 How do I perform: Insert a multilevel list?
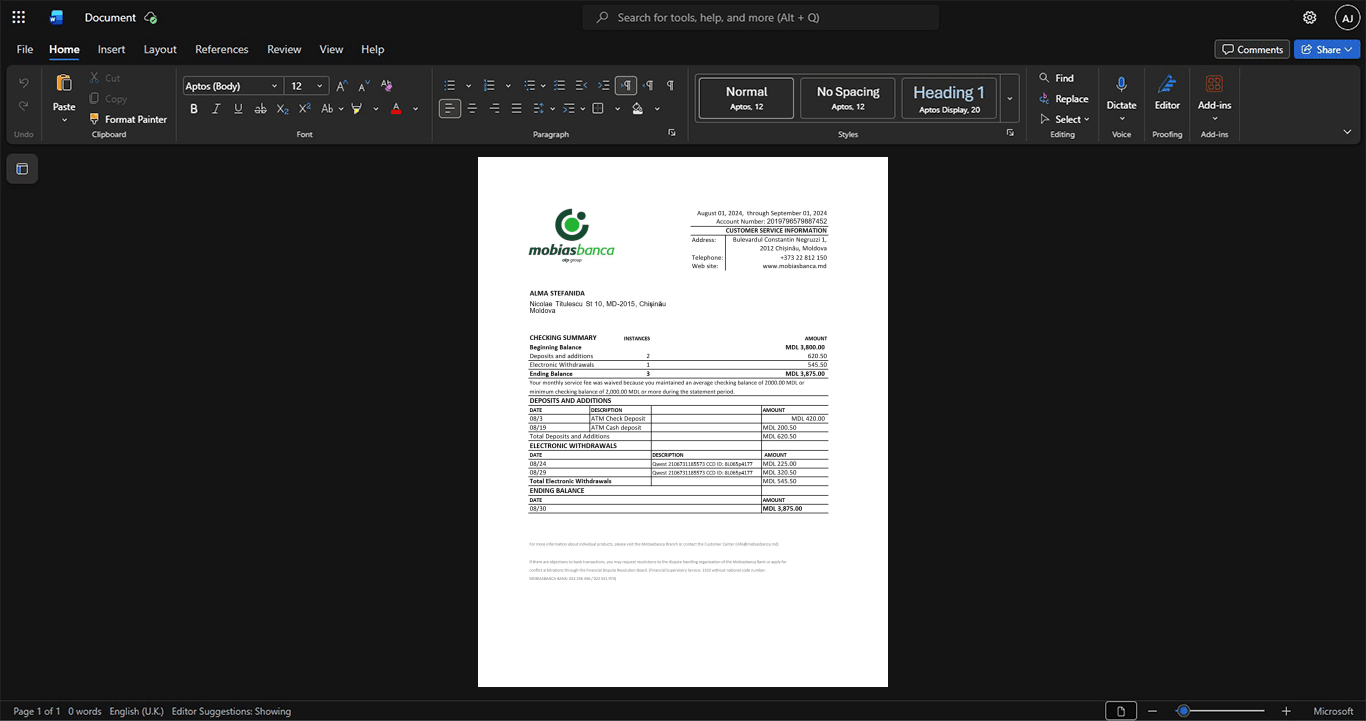(x=529, y=86)
